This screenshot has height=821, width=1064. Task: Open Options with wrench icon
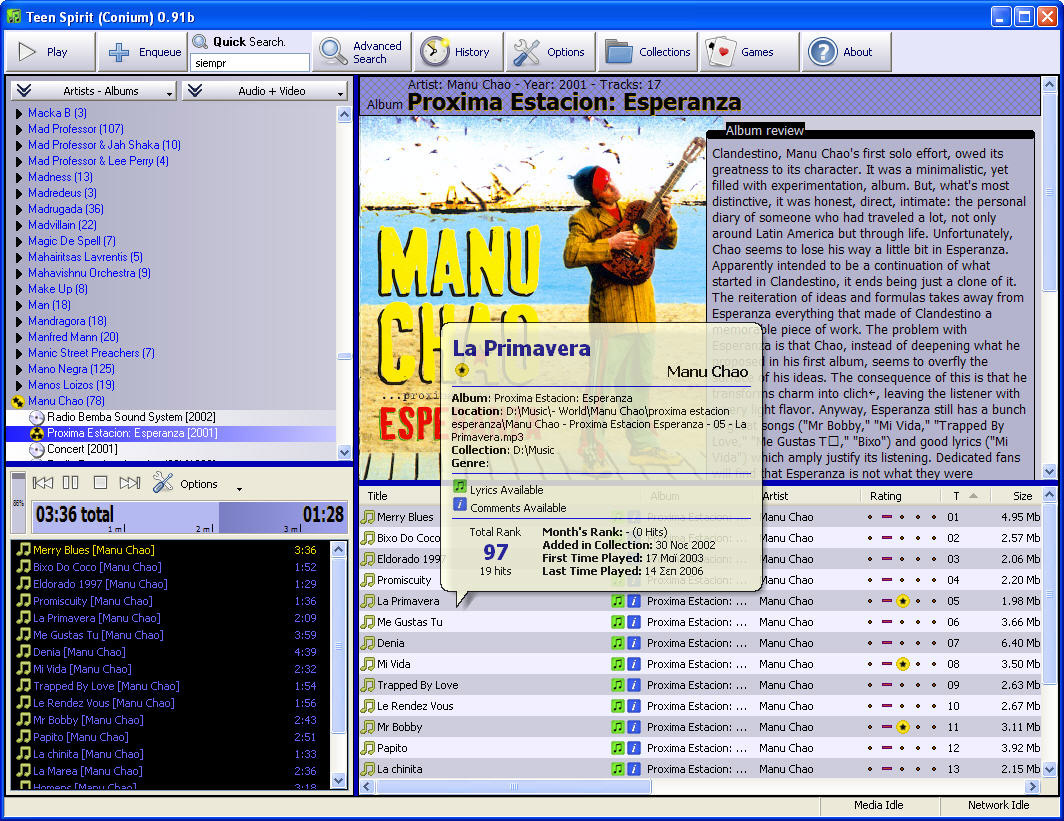[x=550, y=52]
